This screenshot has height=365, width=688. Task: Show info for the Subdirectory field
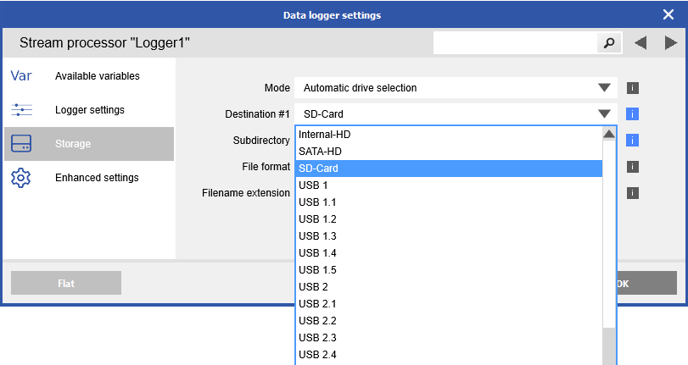point(632,140)
